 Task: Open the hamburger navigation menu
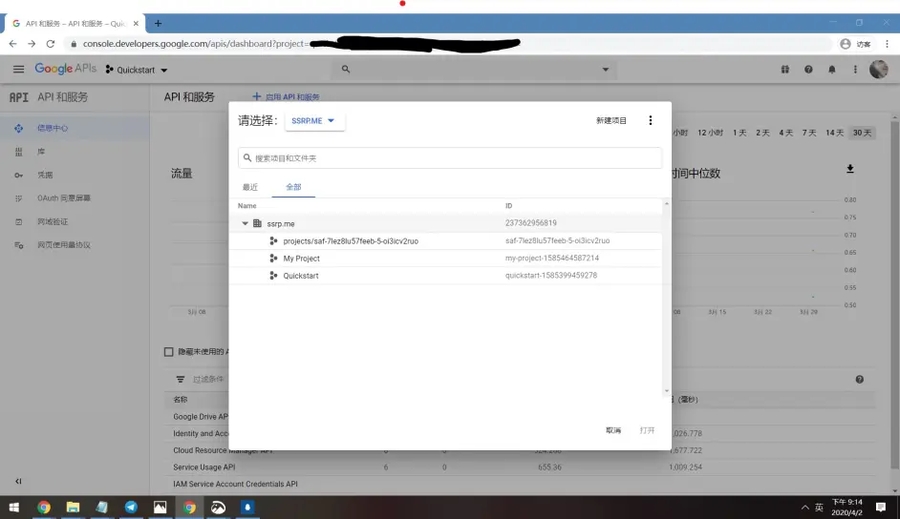pos(18,69)
